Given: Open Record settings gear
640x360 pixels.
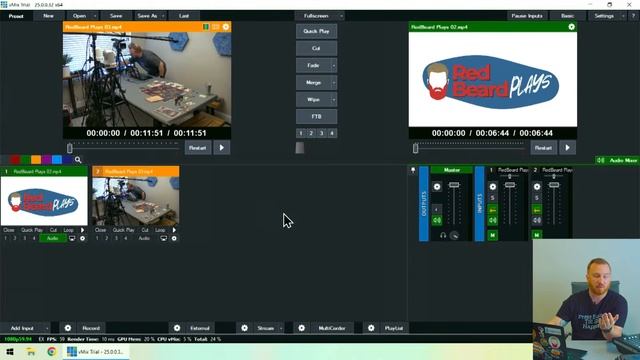Looking at the screenshot, I should click(68, 328).
